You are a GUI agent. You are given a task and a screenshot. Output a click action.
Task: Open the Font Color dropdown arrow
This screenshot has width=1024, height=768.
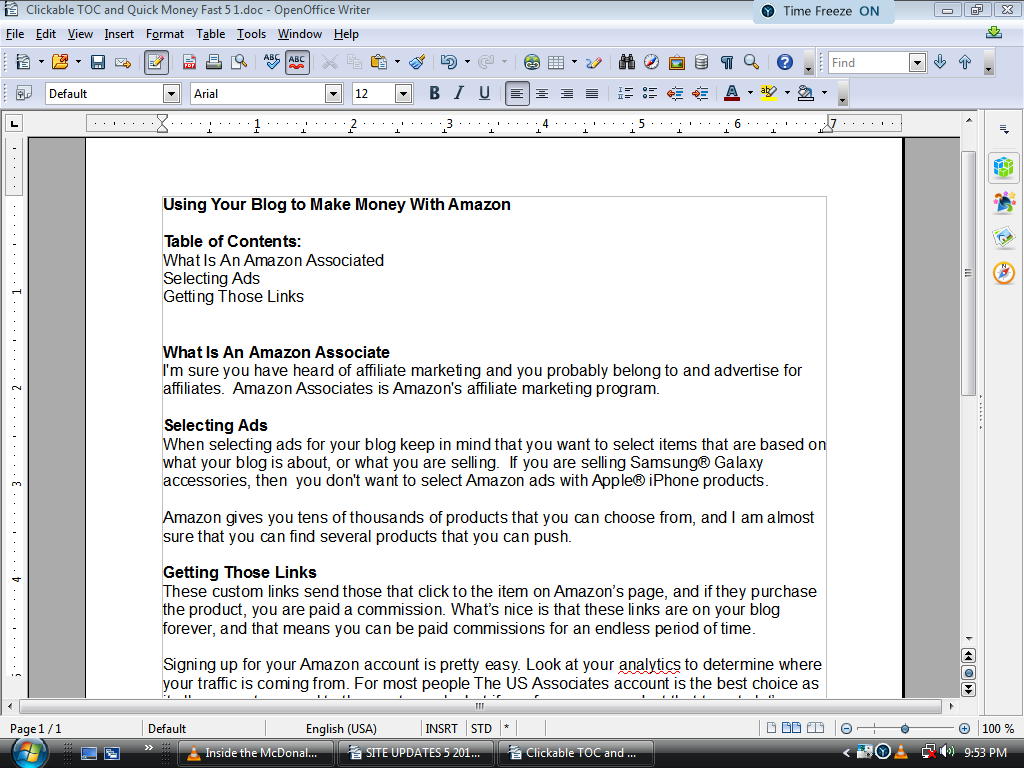coord(750,93)
